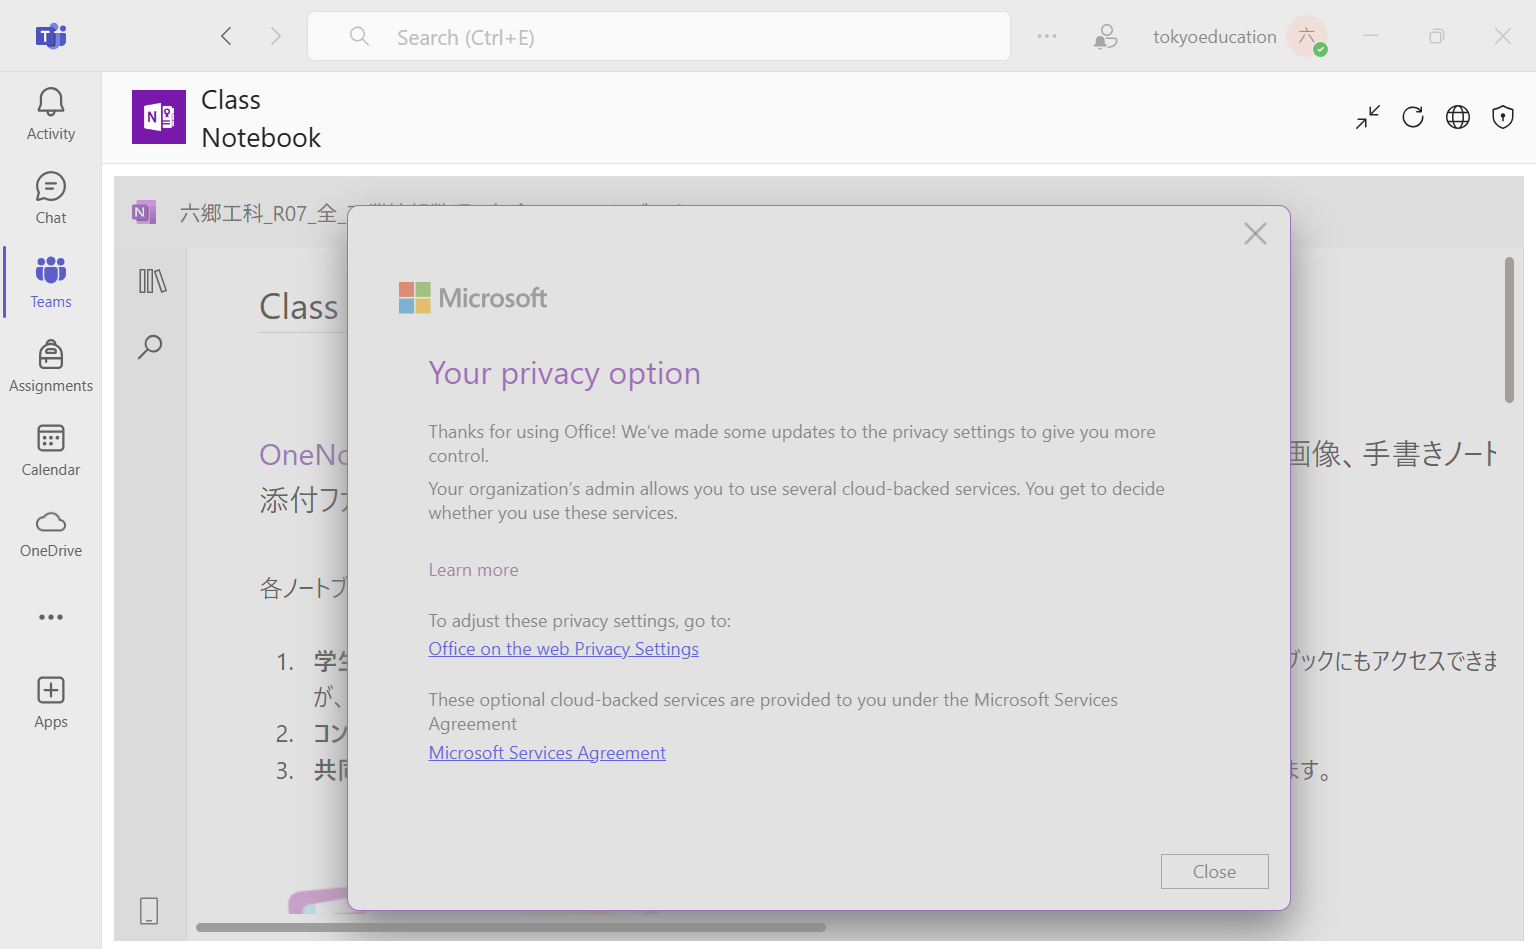
Task: Open the people notification icon
Action: tap(1105, 37)
